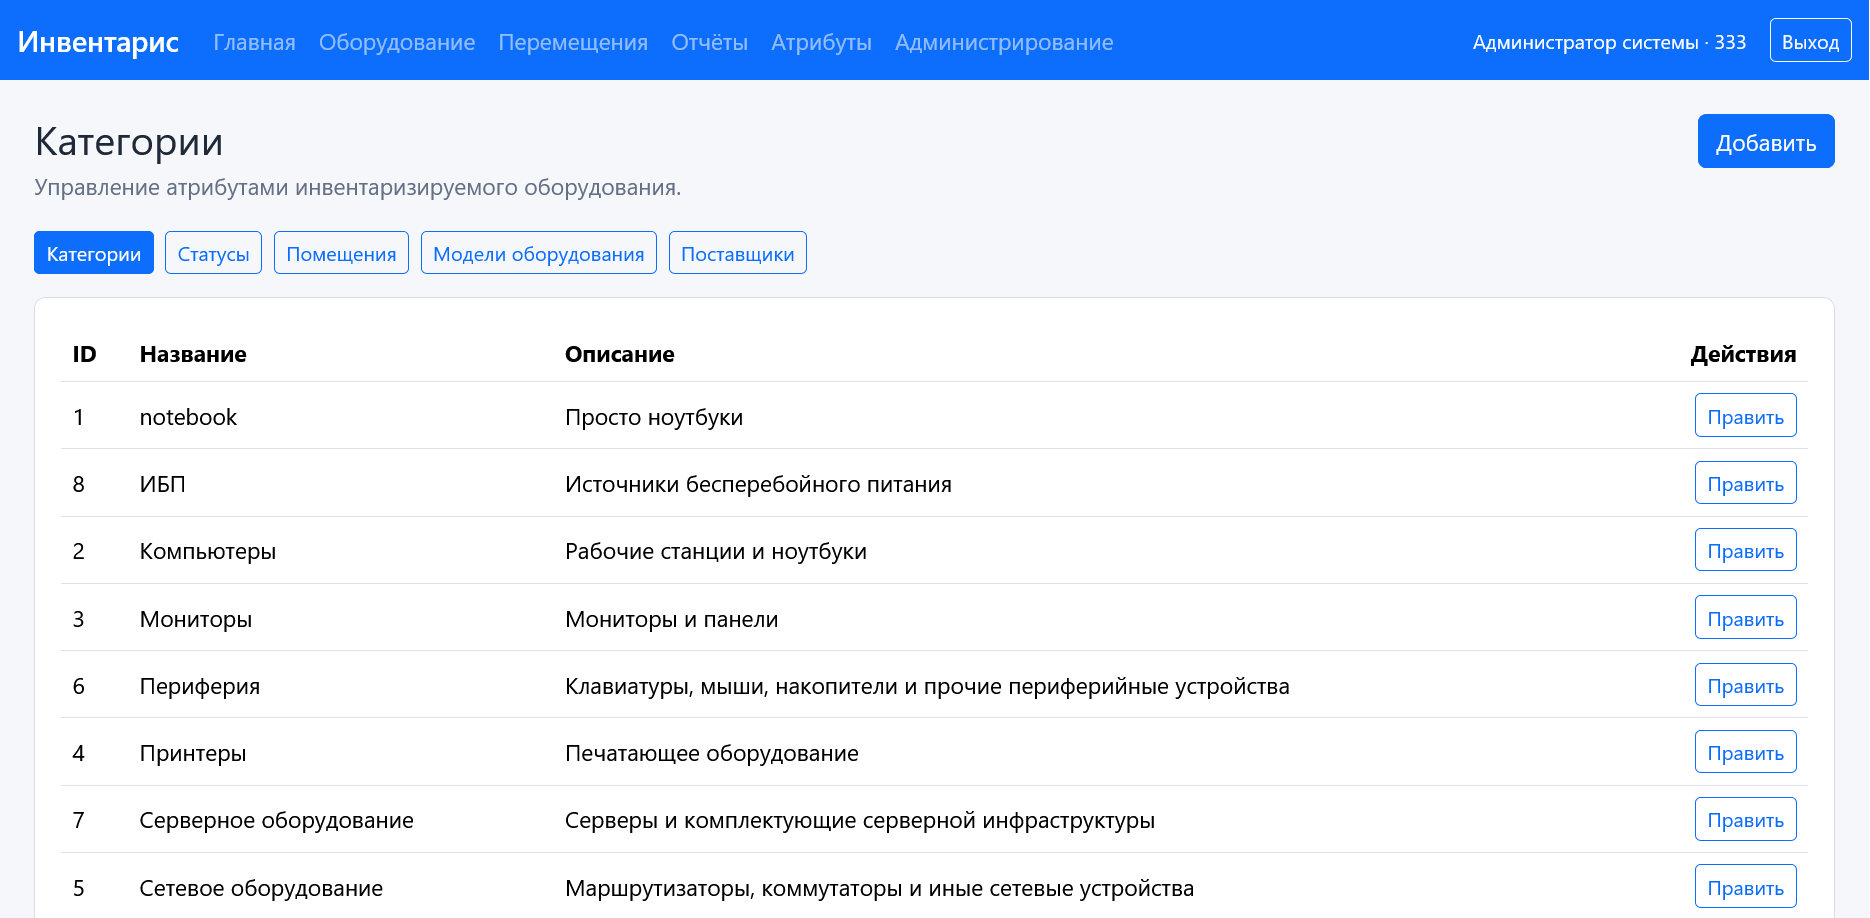The image size is (1870, 918).
Task: Select the Сетевое оборудование name cell
Action: click(x=261, y=888)
